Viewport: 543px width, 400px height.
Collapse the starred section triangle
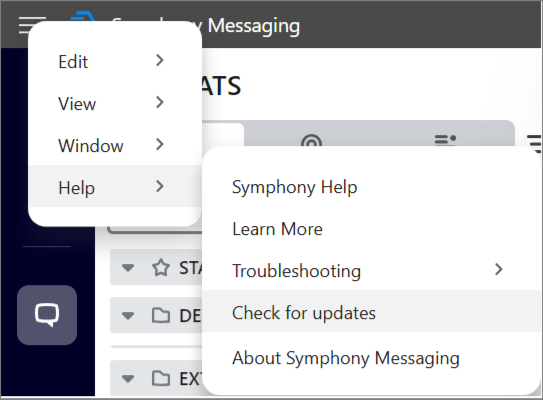pyautogui.click(x=128, y=268)
